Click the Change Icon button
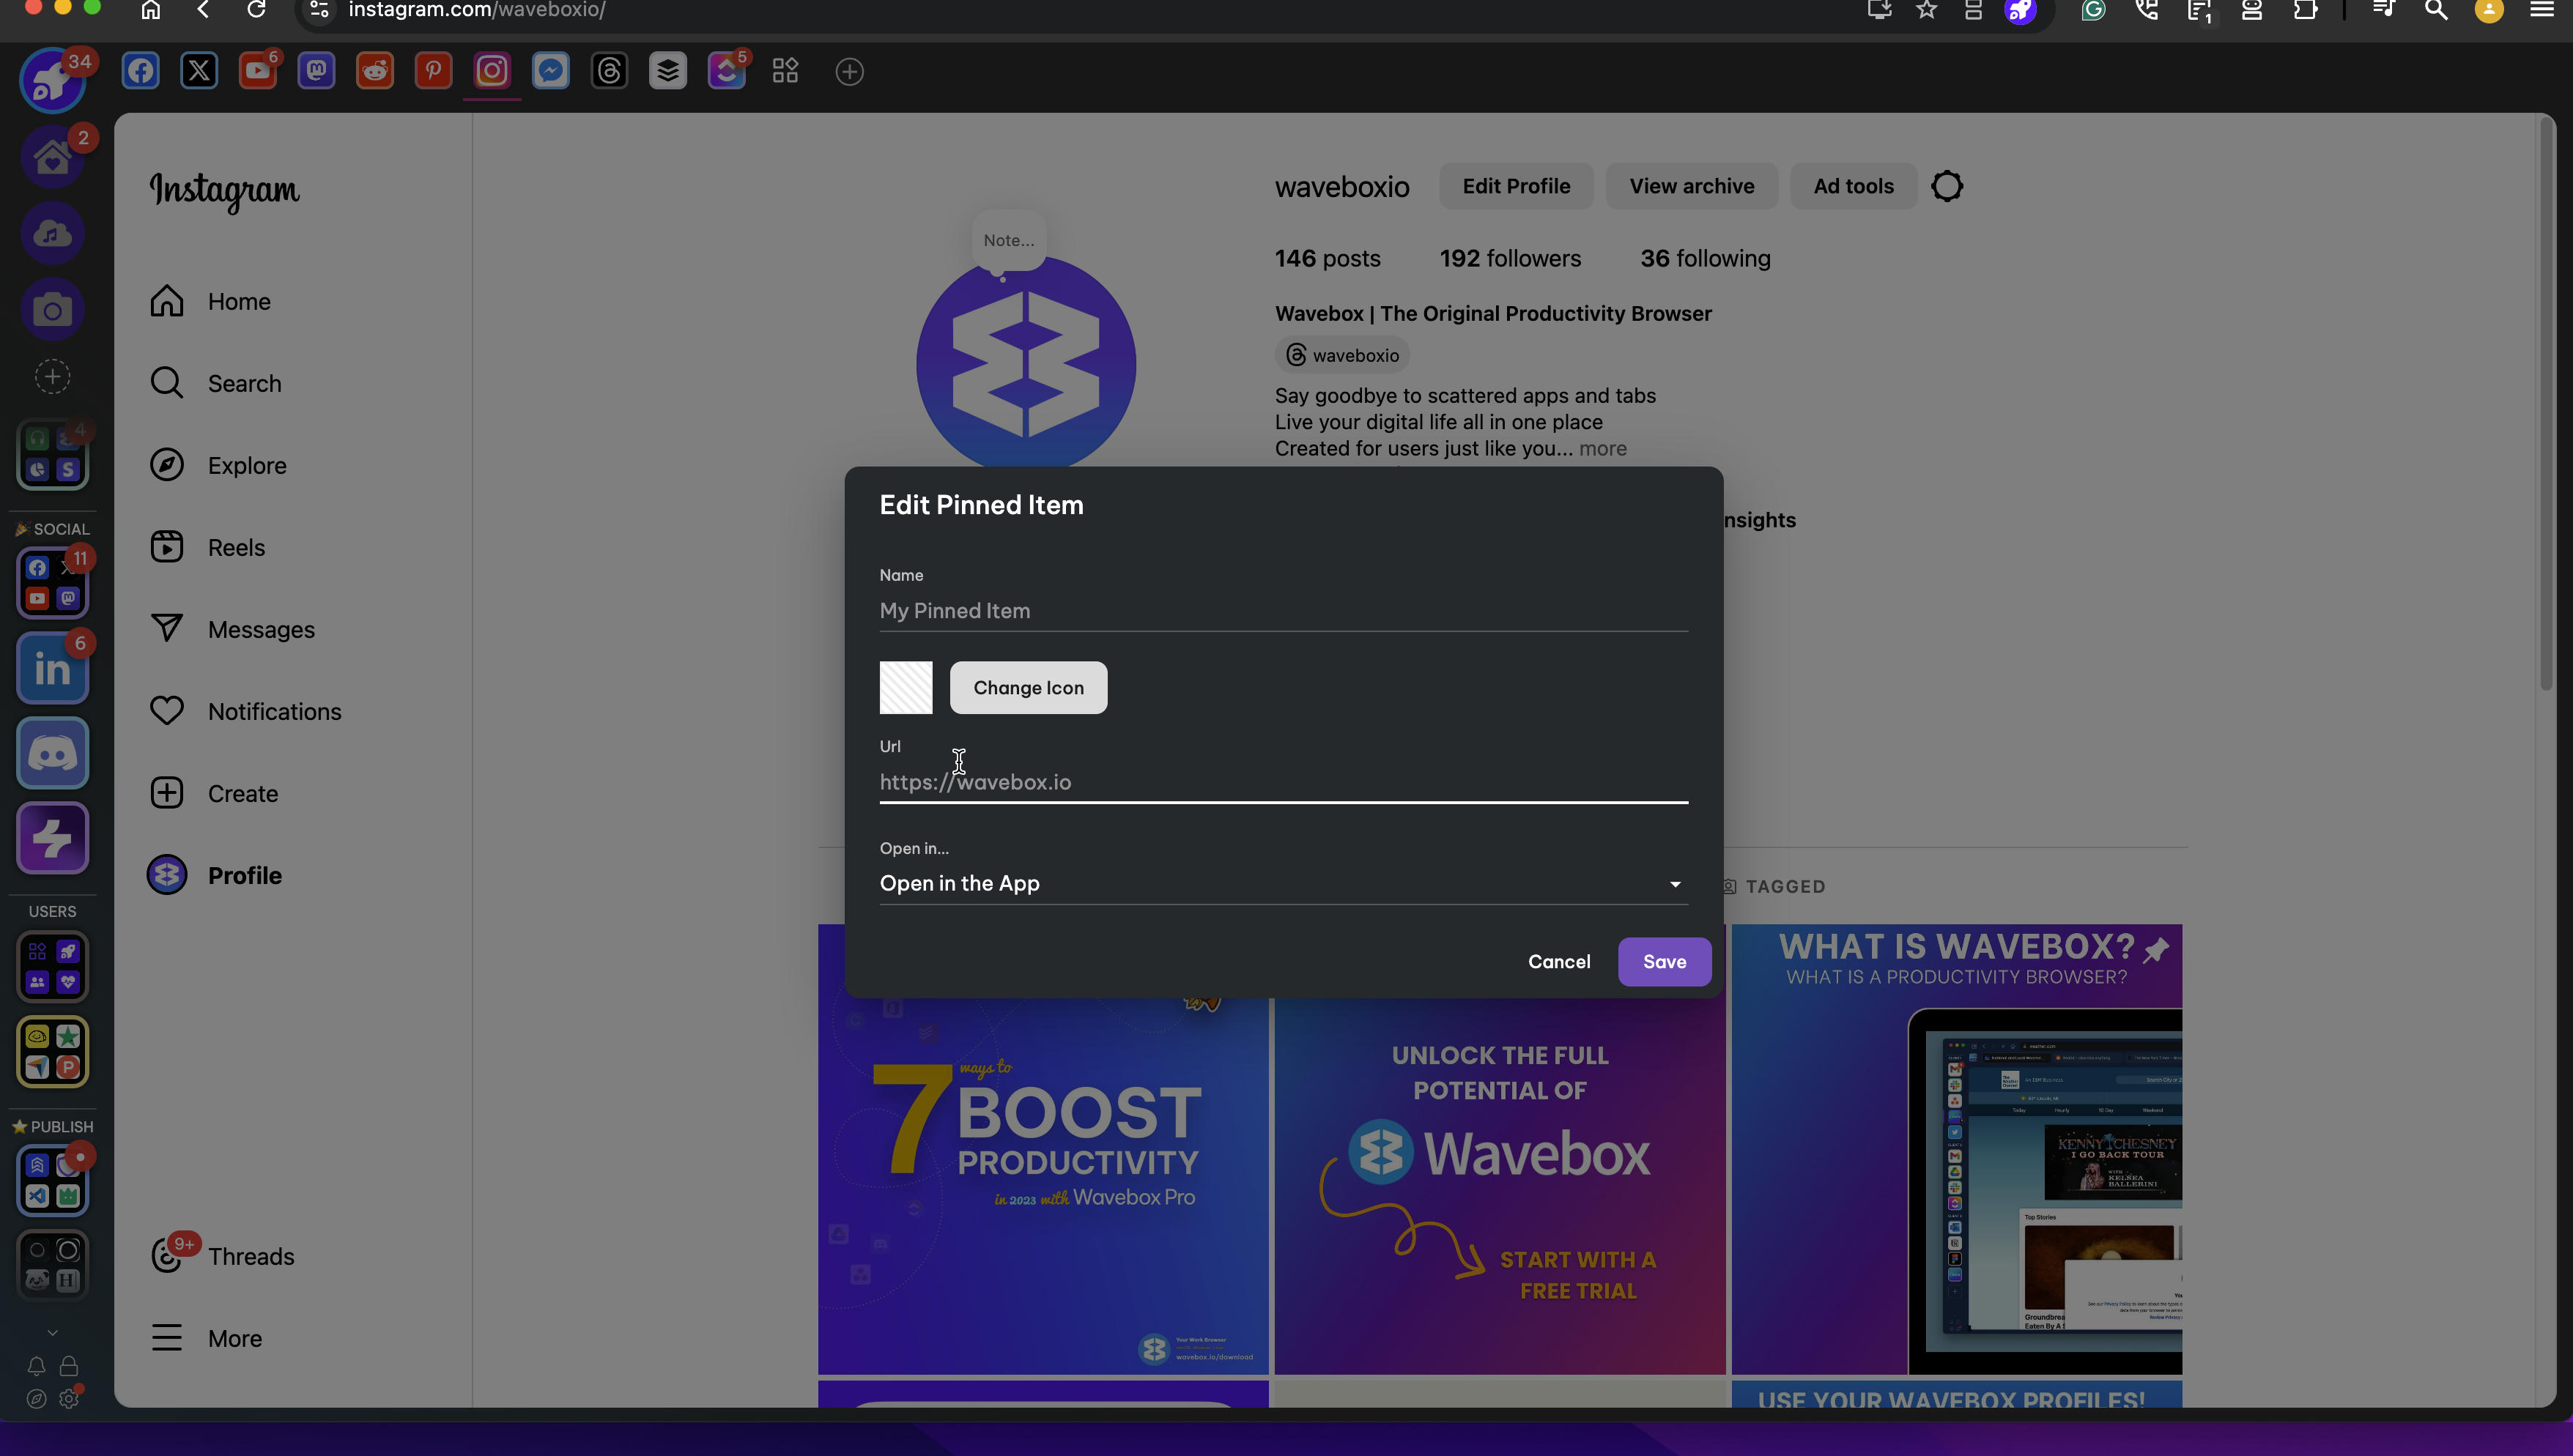This screenshot has width=2573, height=1456. coord(1029,688)
